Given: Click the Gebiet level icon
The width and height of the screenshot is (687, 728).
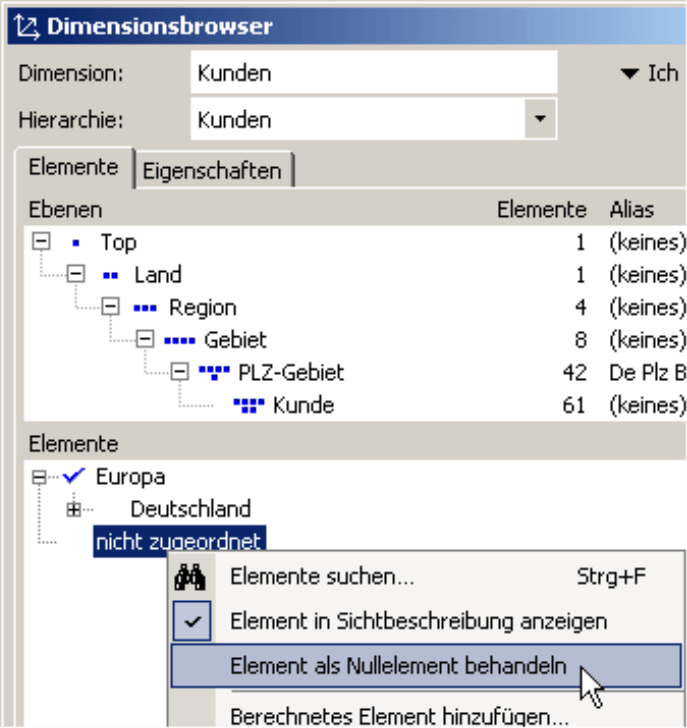Looking at the screenshot, I should [x=181, y=340].
